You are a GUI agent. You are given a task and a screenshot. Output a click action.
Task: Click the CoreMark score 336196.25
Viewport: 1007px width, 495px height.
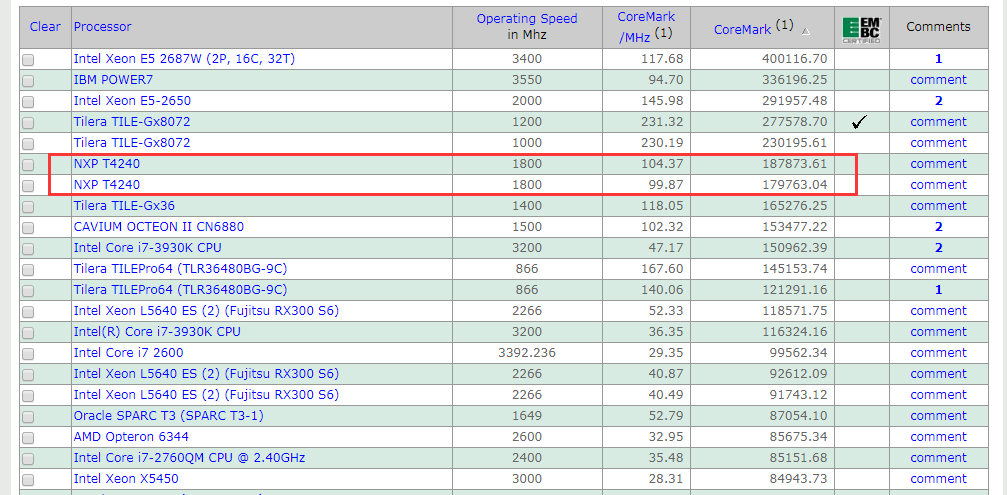794,80
